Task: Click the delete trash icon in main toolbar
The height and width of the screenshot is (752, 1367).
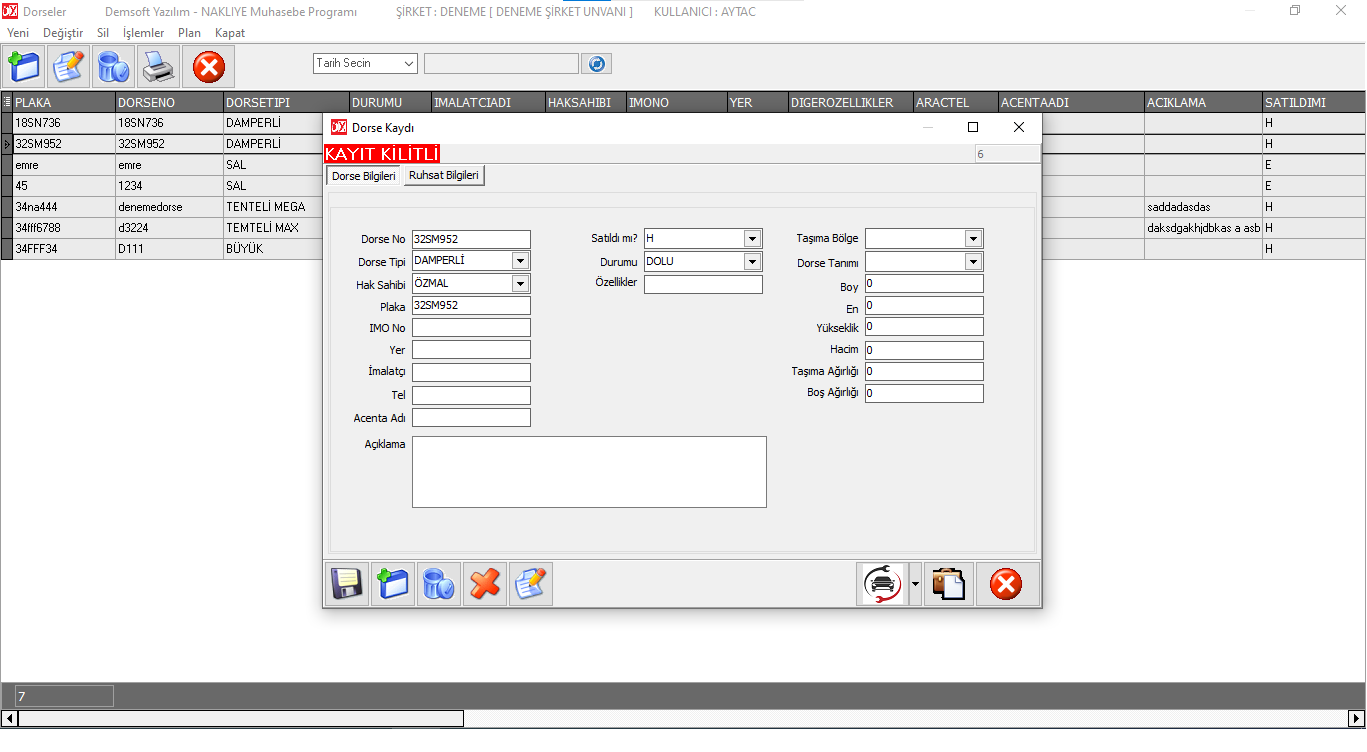Action: click(x=114, y=67)
